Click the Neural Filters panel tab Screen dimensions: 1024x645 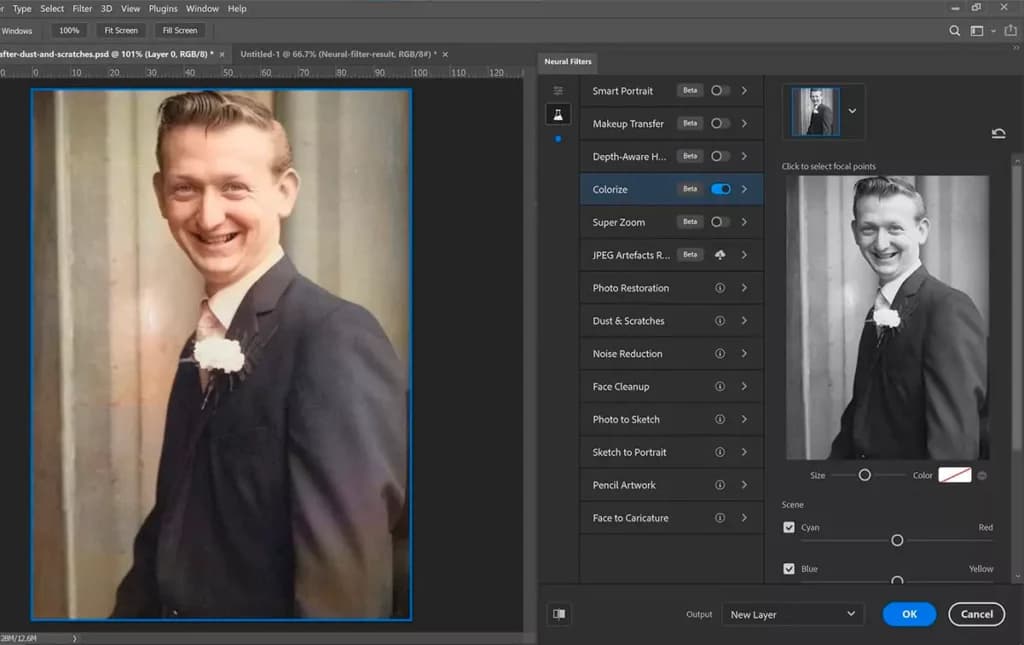tap(568, 61)
